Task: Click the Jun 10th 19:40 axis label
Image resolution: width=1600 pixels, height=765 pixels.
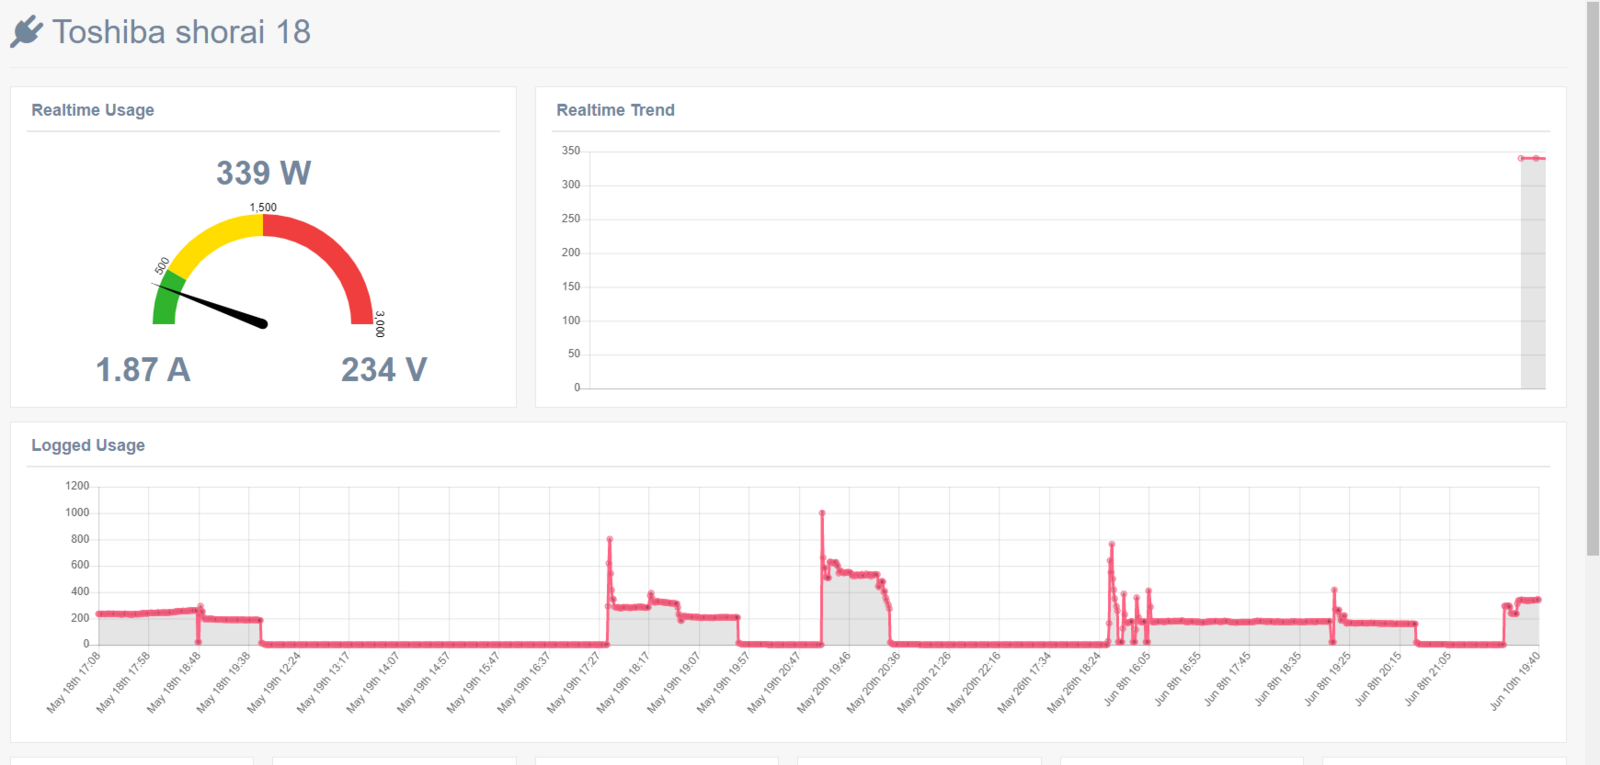Action: pos(1514,681)
